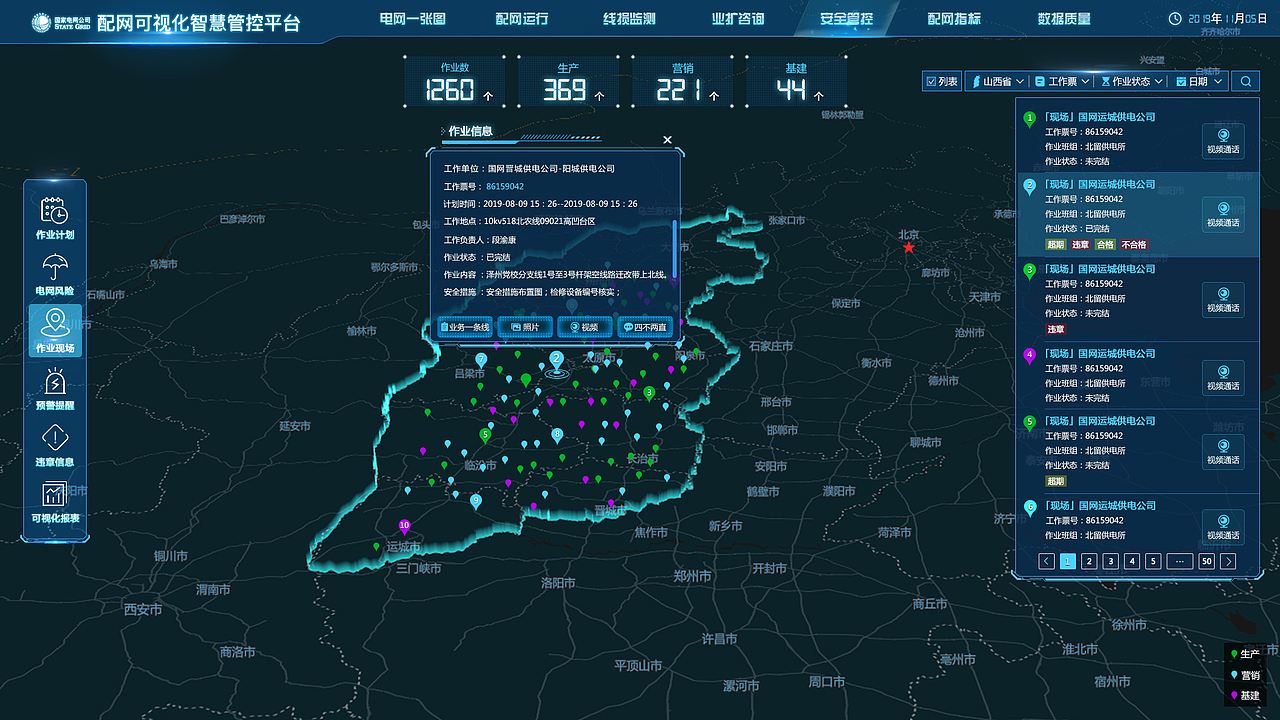Click the State Grid logo
The height and width of the screenshot is (720, 1280).
click(x=61, y=22)
